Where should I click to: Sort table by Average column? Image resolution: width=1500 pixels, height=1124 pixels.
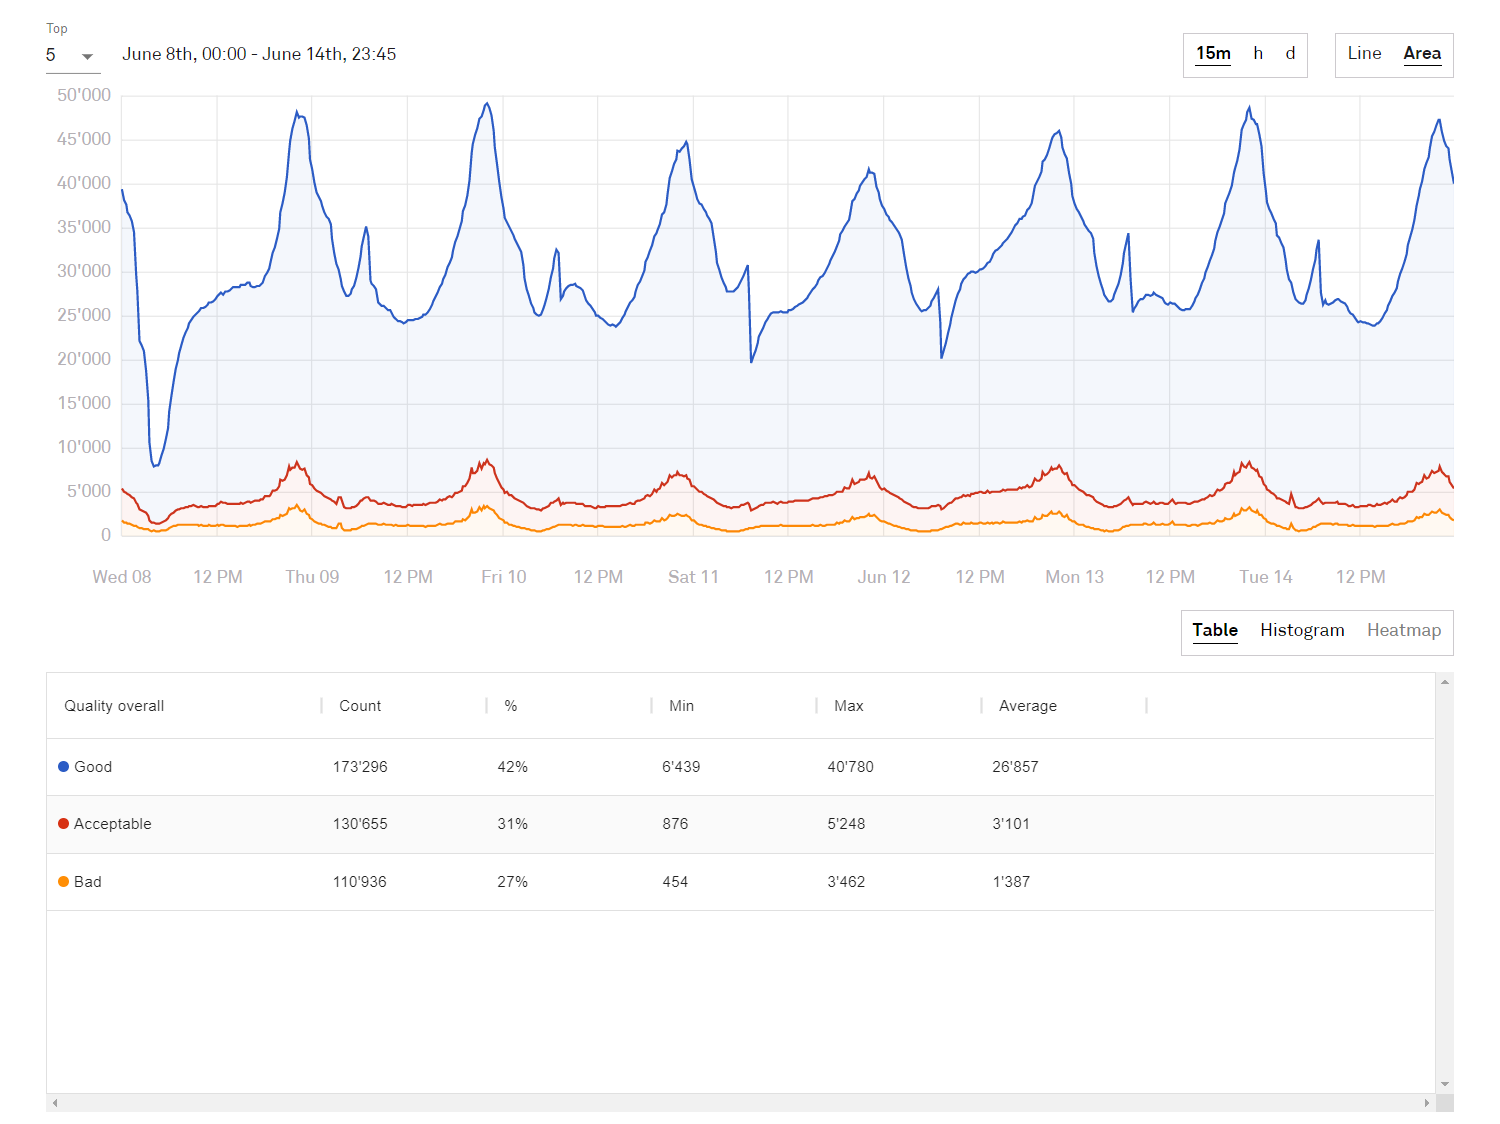click(x=1027, y=706)
